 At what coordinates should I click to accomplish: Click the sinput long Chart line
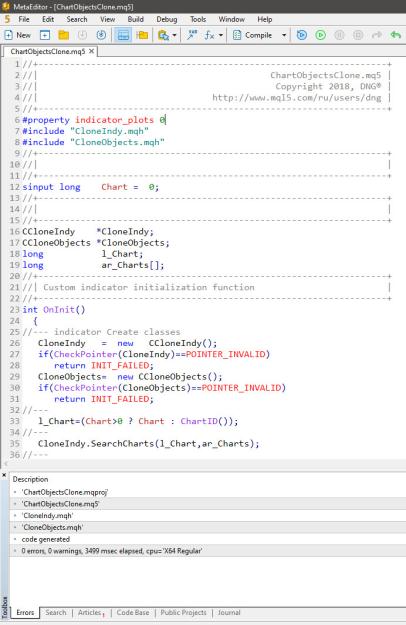click(x=91, y=187)
